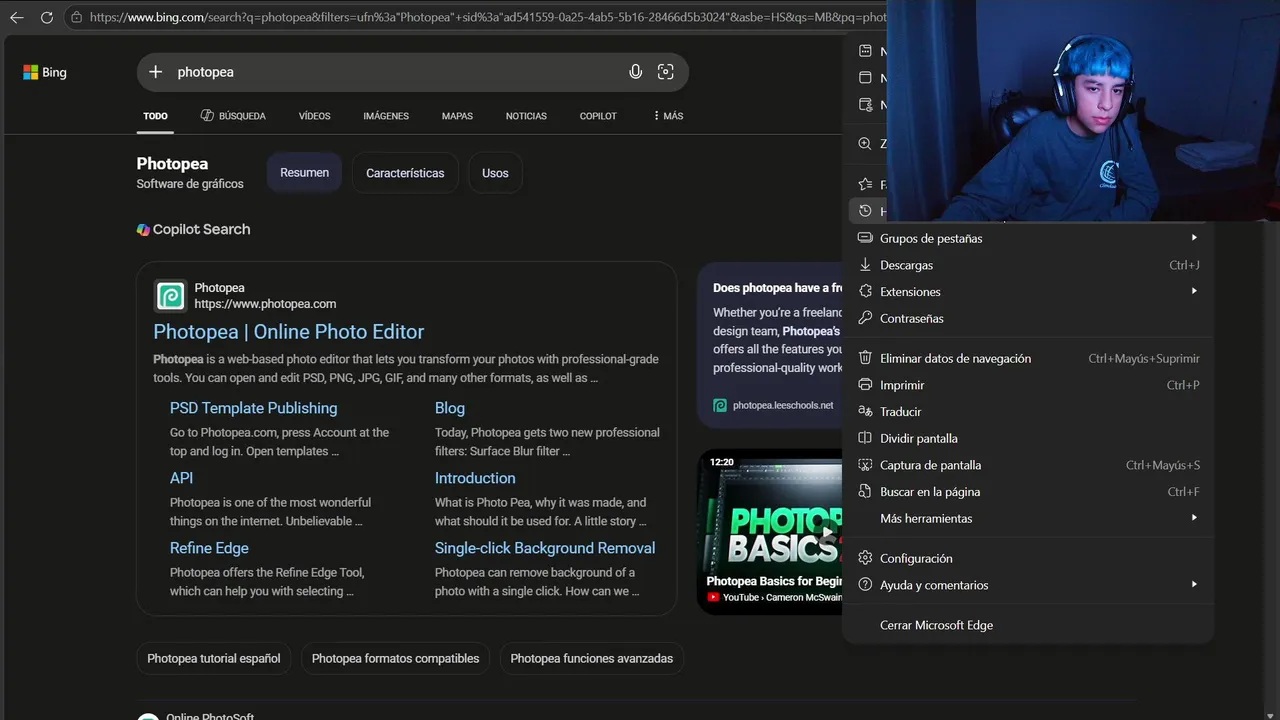Choose Cerrar Microsoft Edge
Screen dimensions: 1280x720
(x=1028, y=625)
